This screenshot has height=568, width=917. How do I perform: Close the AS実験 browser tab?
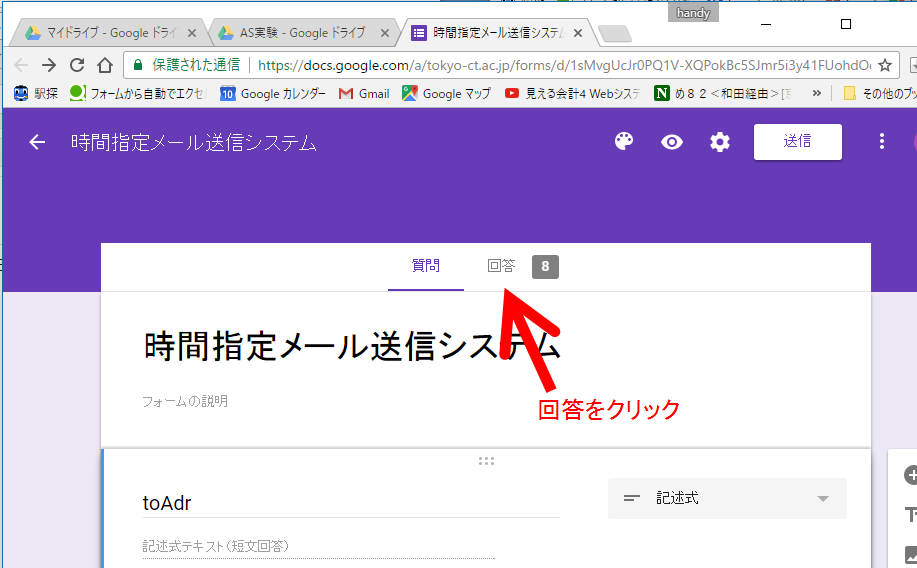(385, 33)
